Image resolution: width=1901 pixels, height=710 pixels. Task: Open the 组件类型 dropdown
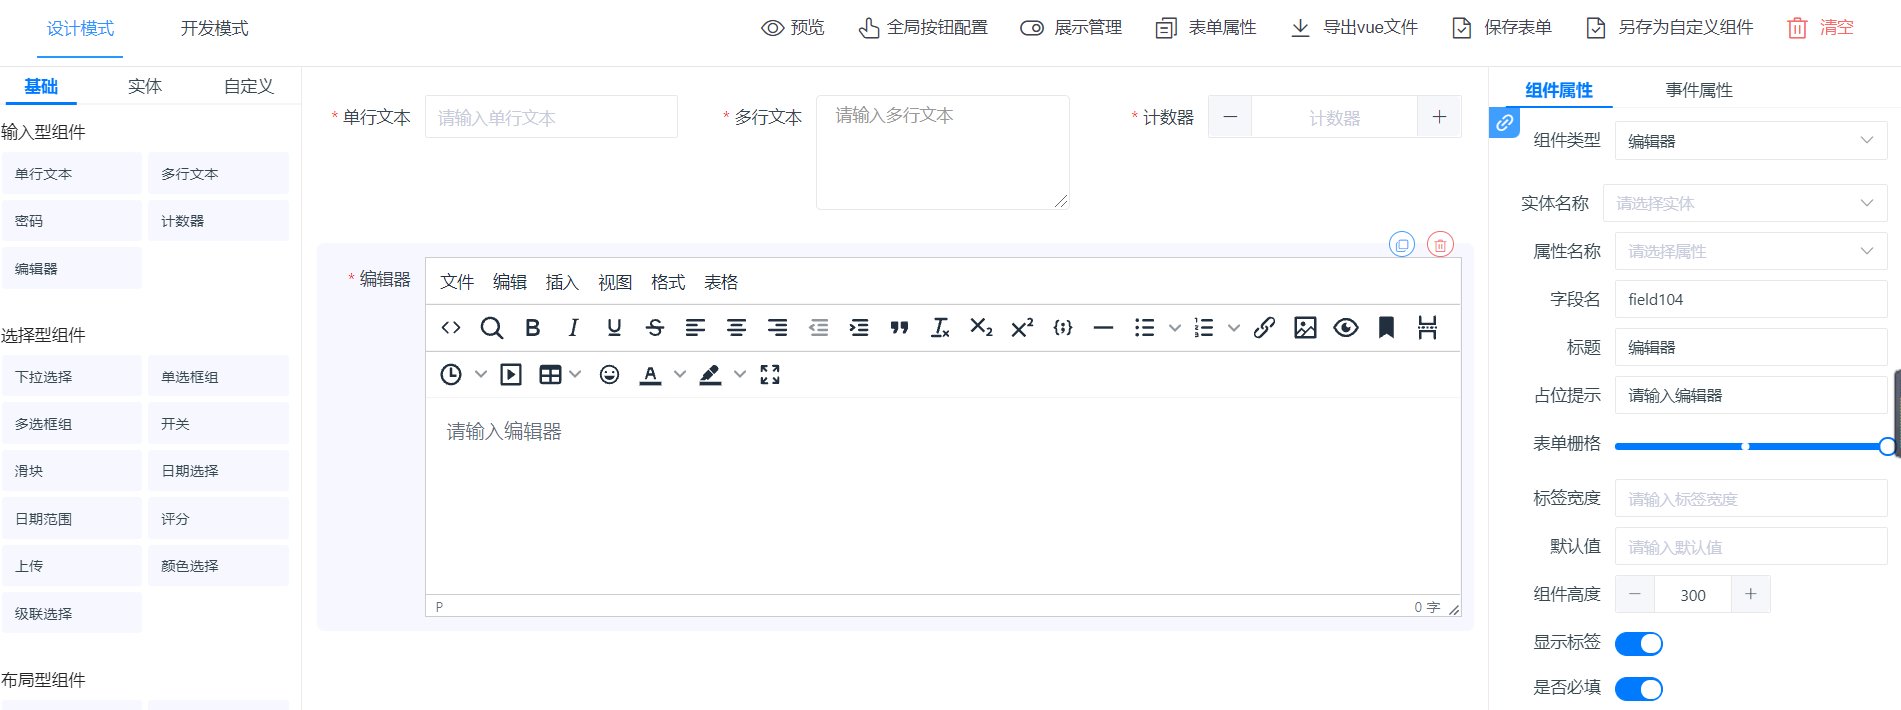pos(1751,141)
